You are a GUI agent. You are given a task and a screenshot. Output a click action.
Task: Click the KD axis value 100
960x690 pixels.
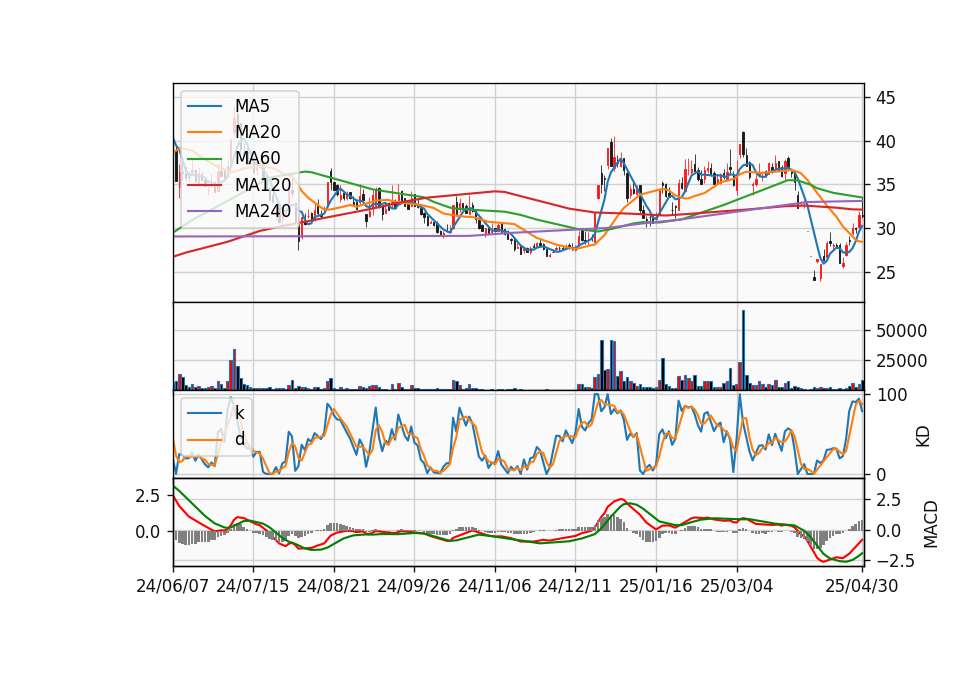tap(891, 395)
